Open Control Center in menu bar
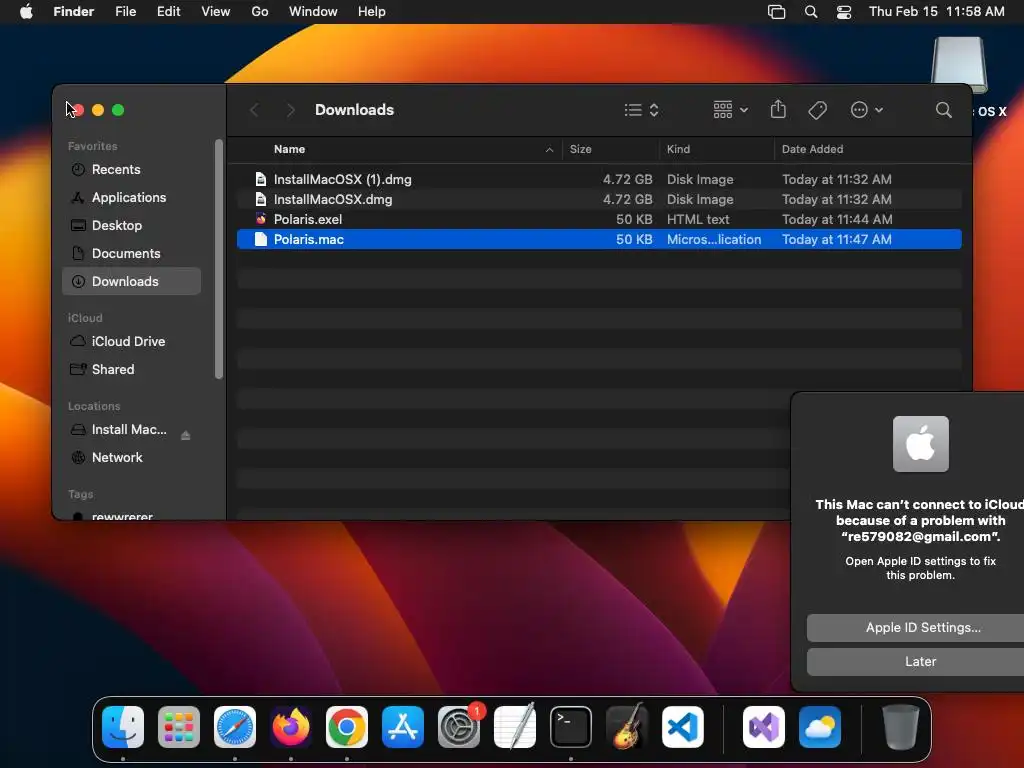 click(x=844, y=12)
